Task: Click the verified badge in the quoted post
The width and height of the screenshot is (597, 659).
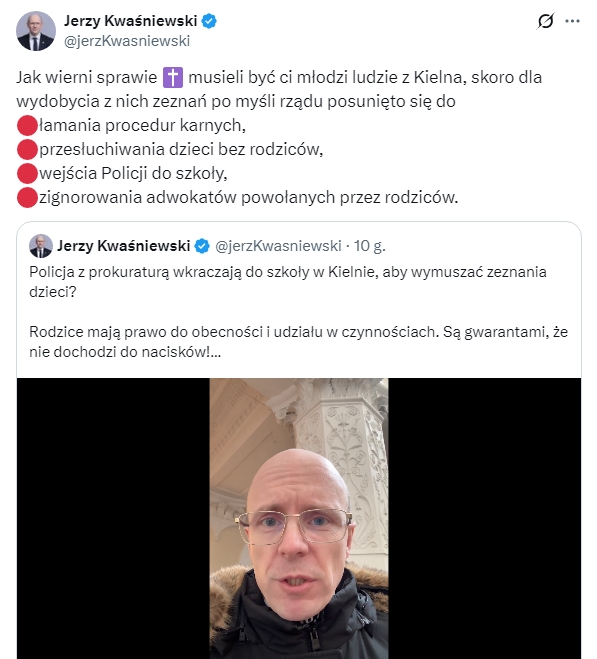Action: (202, 246)
